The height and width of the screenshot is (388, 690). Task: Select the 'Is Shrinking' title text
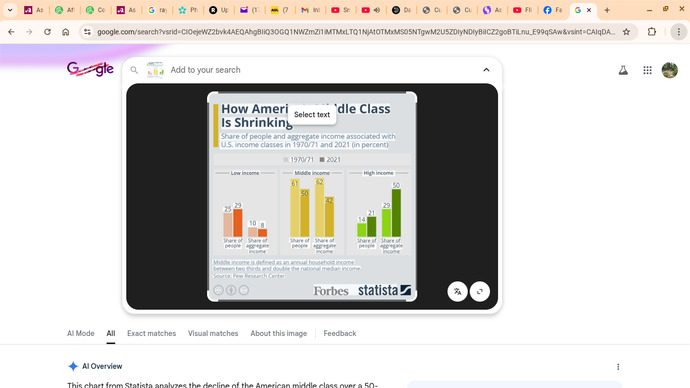(x=257, y=122)
